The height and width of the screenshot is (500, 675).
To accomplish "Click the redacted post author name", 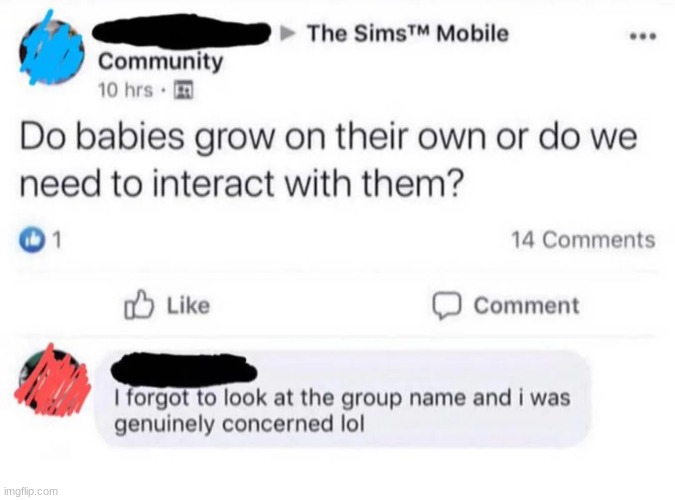I will click(x=181, y=31).
